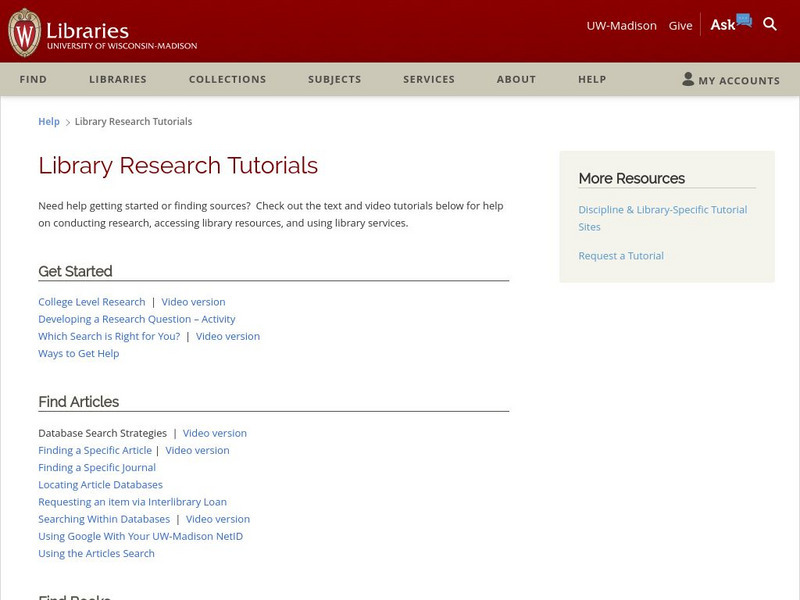The height and width of the screenshot is (600, 800).
Task: Open the Find menu
Action: coord(33,79)
